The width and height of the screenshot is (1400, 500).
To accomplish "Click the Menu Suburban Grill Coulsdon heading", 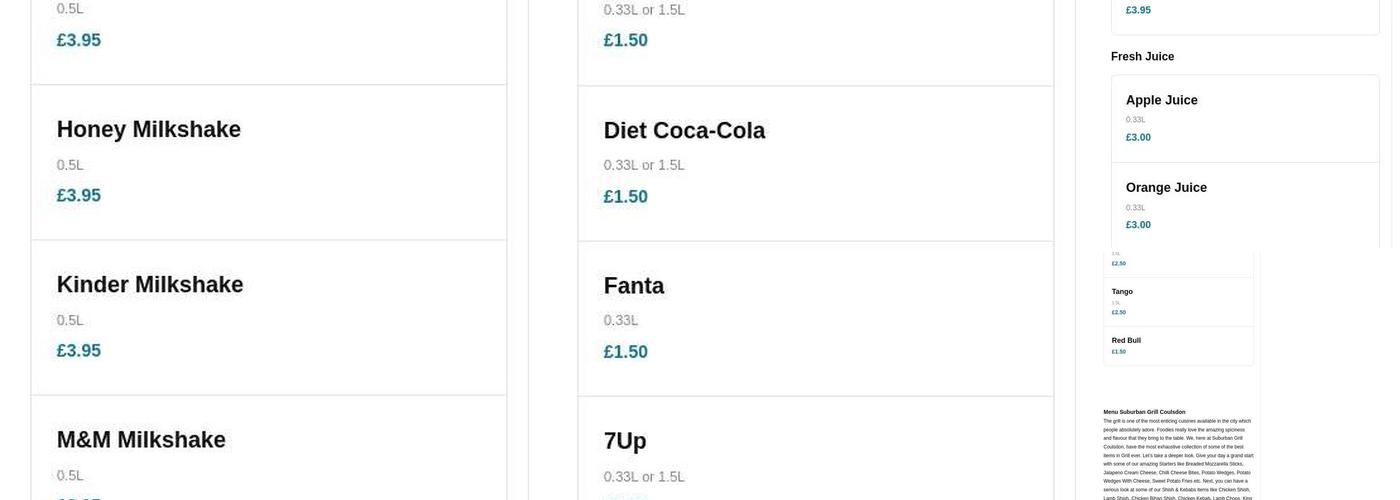I will pos(1144,412).
